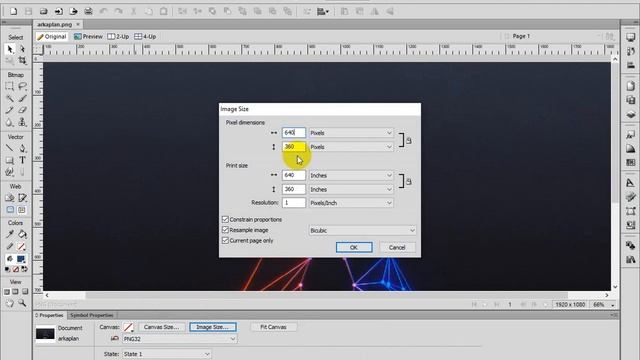The width and height of the screenshot is (640, 360).
Task: Select the Hand tool
Action: [10, 303]
